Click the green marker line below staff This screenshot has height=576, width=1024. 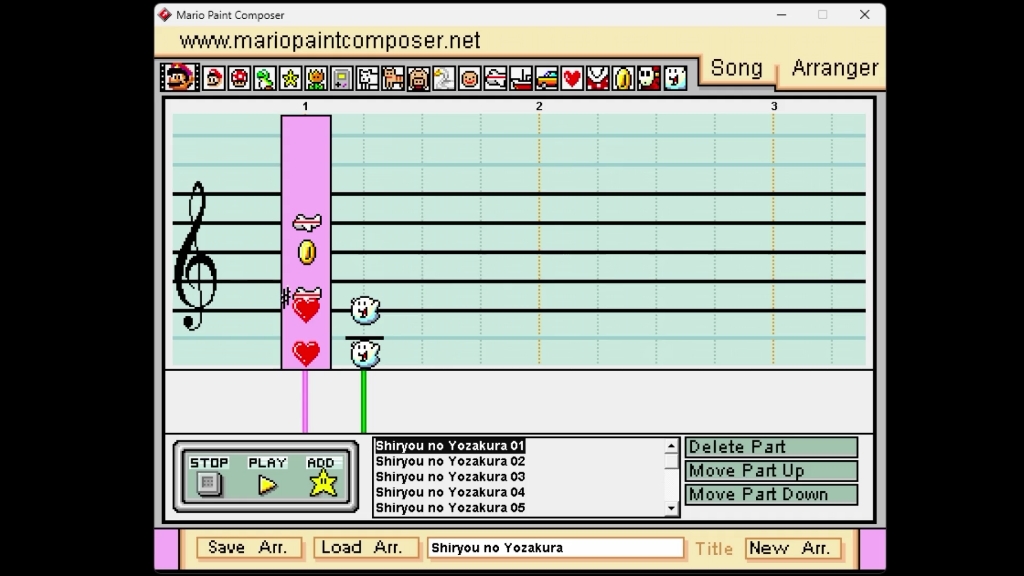pos(364,401)
